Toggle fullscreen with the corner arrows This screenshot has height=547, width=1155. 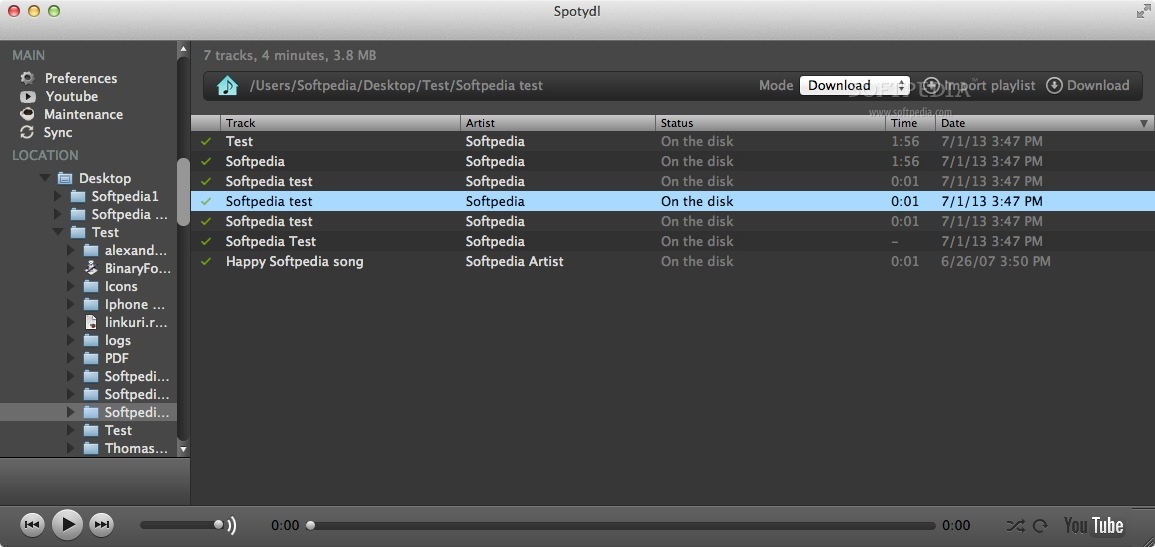1143,11
